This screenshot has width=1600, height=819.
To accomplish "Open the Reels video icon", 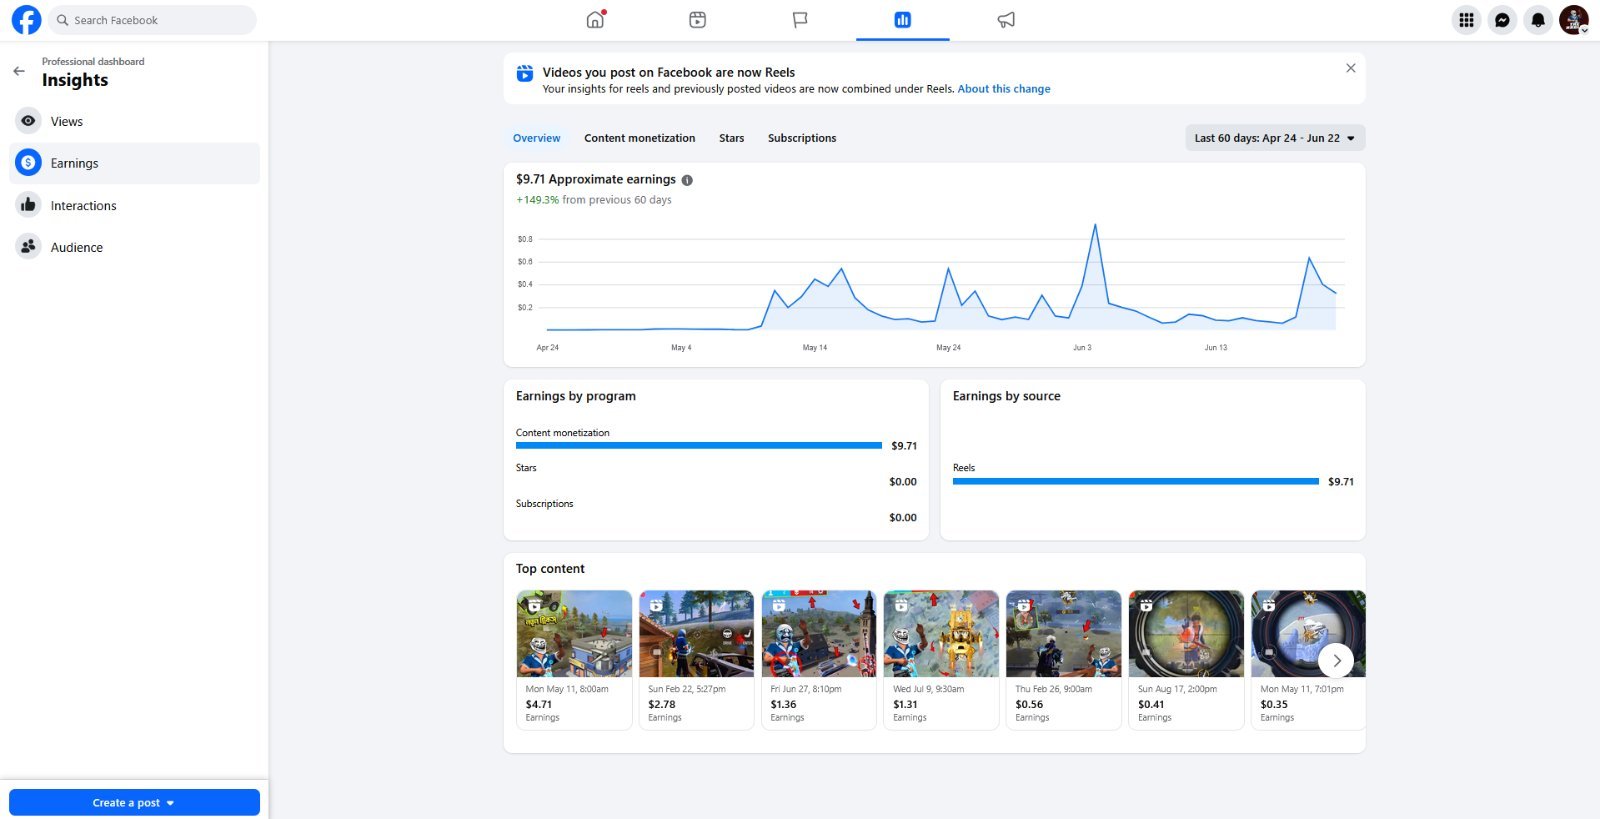I will [698, 20].
